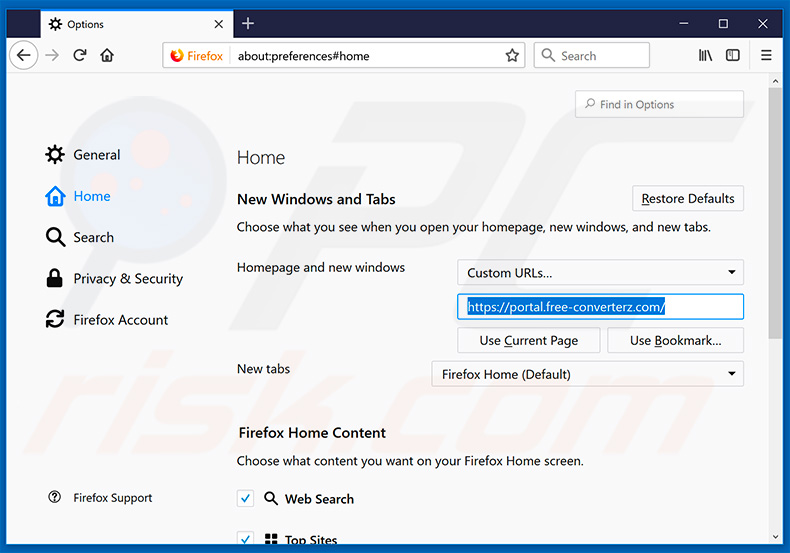Click the homepage custom URL field
The image size is (790, 553).
(600, 307)
